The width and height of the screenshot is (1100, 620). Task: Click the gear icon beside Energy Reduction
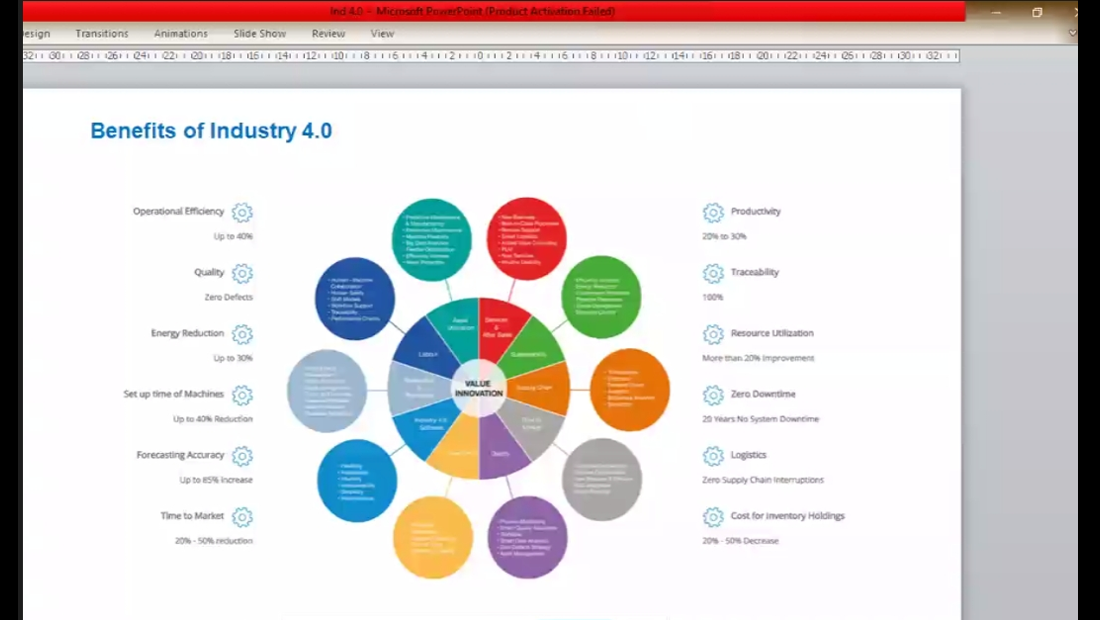point(242,334)
